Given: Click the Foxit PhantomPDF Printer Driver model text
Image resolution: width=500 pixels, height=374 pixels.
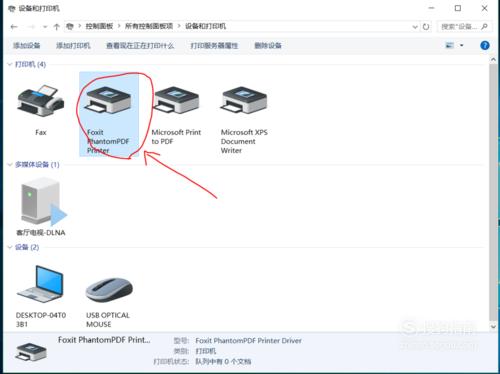Looking at the screenshot, I should click(248, 341).
